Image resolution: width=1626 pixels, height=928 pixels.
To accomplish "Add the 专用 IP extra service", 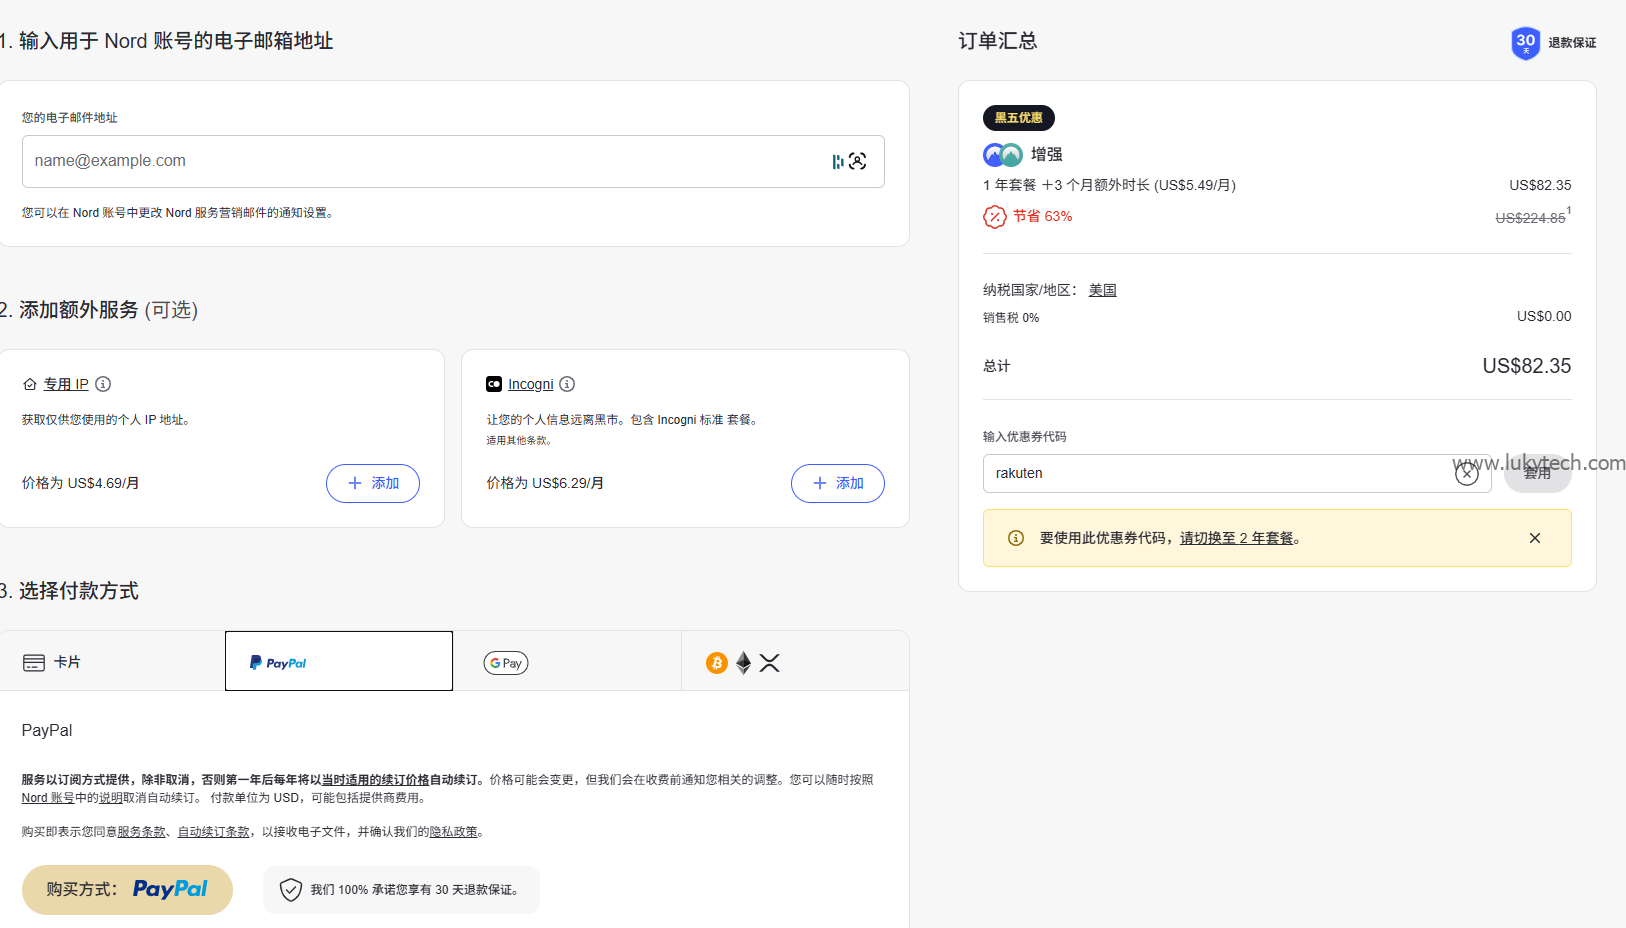I will 372,483.
